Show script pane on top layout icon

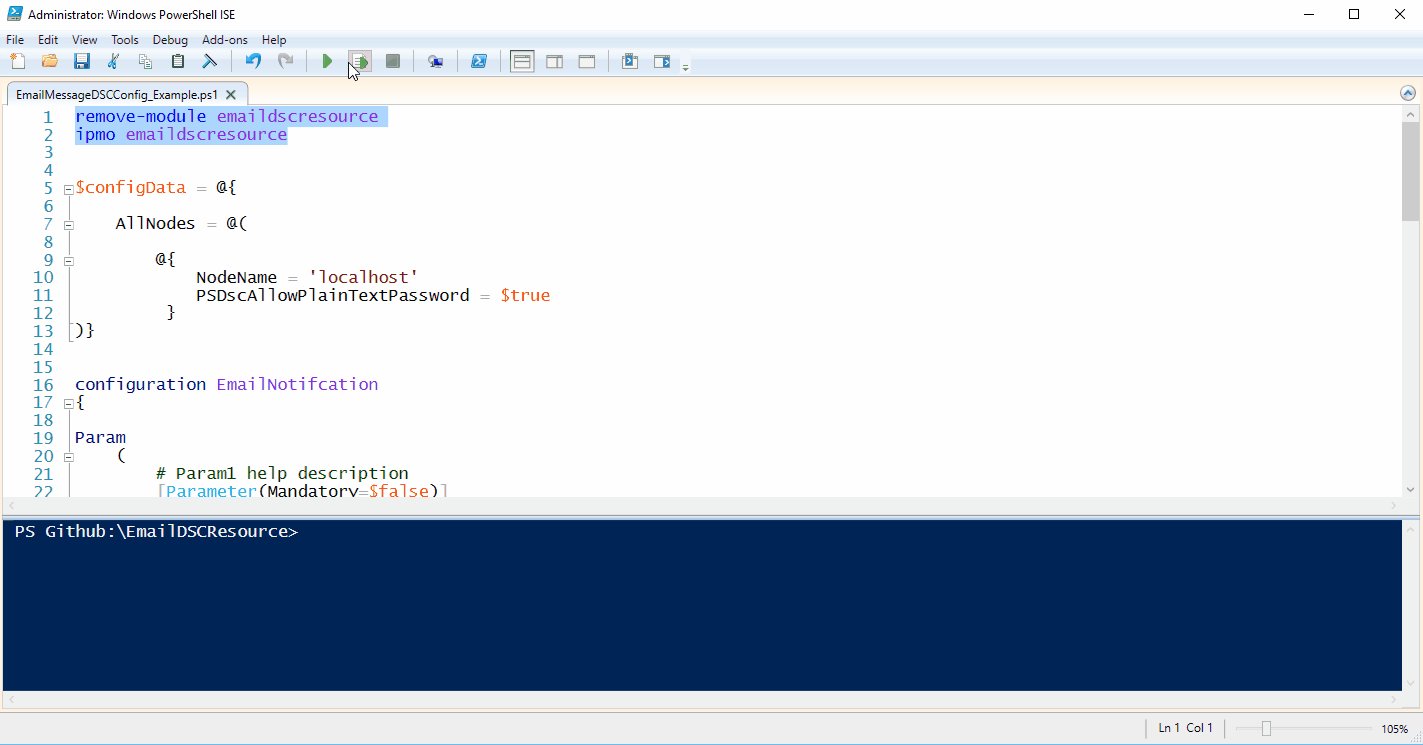522,62
